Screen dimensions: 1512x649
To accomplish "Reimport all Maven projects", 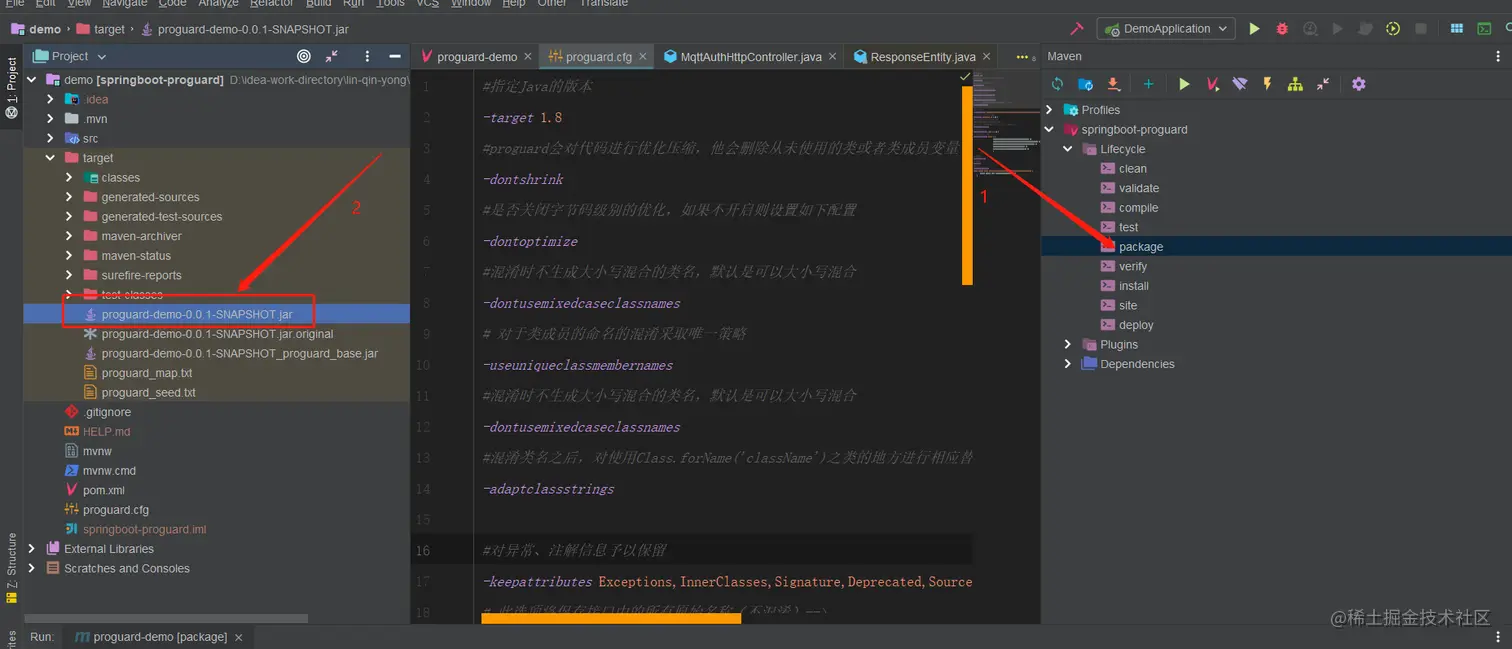I will click(x=1057, y=84).
